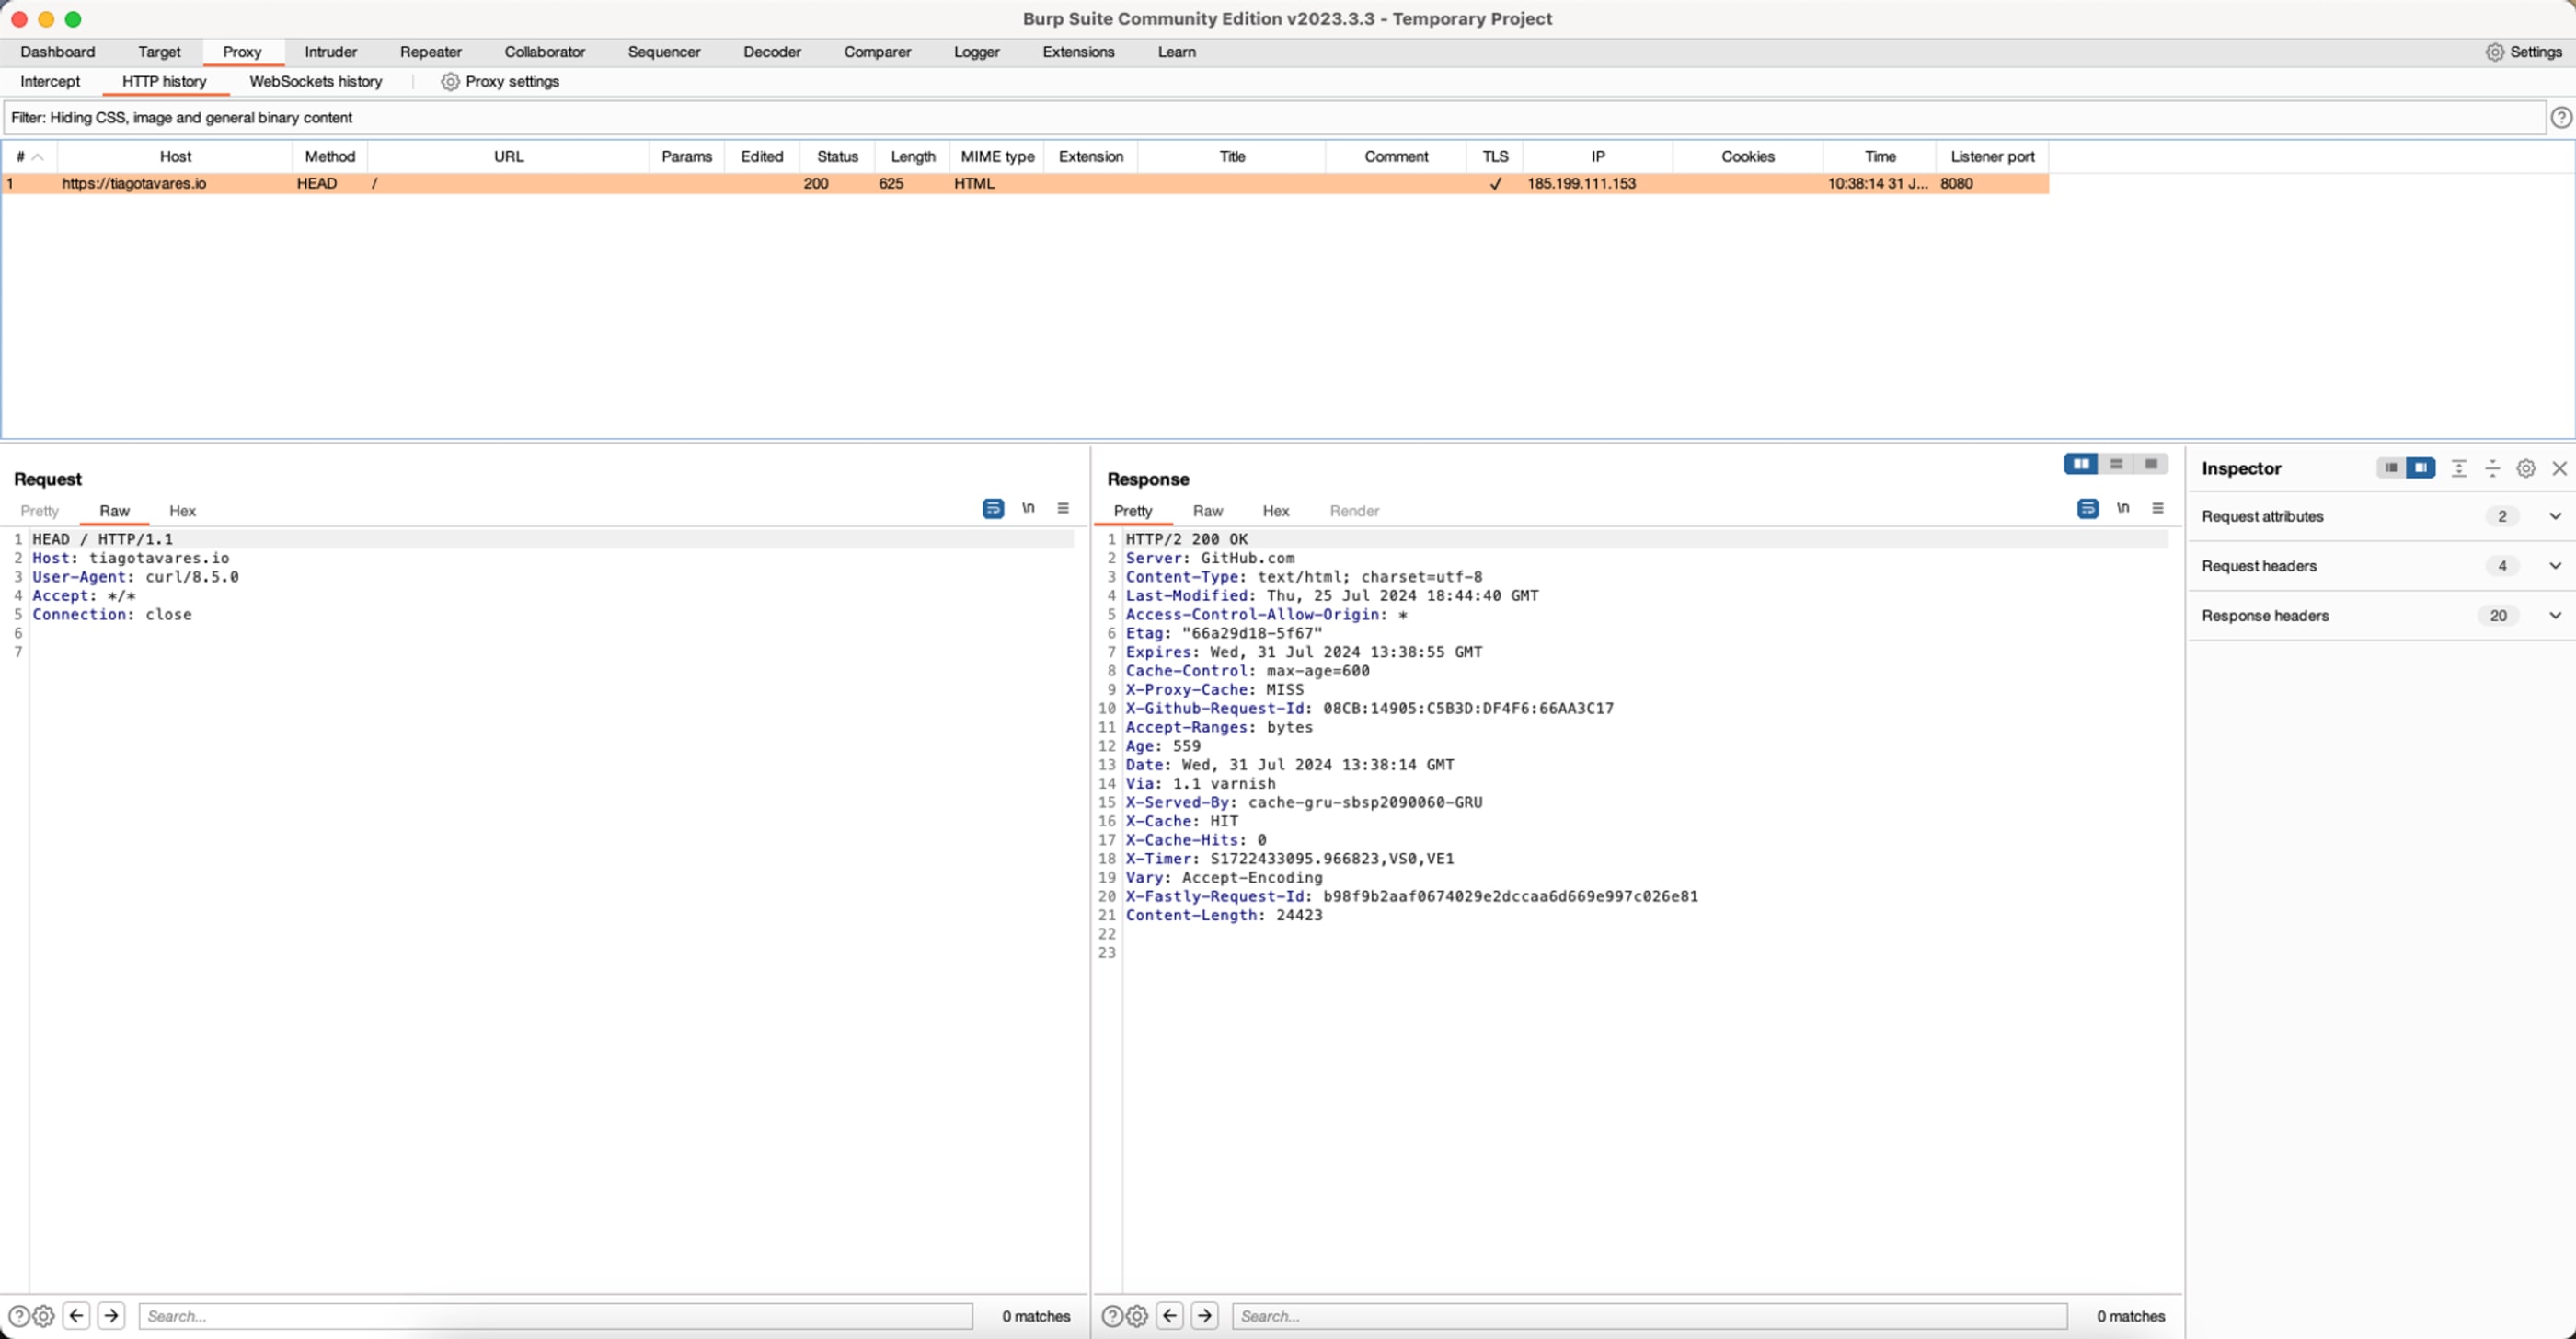Open the Repeater tab
Image resolution: width=2576 pixels, height=1339 pixels.
[x=430, y=52]
